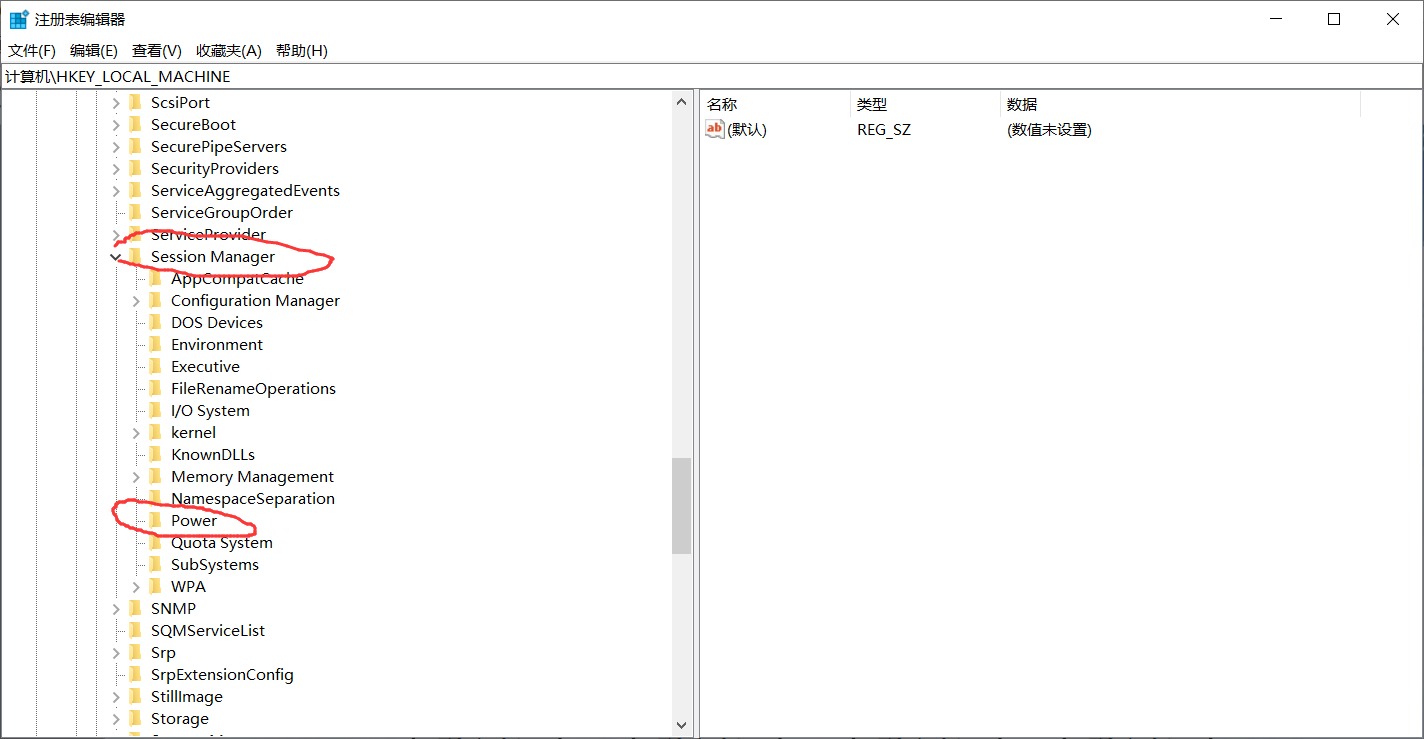Click the Executive folder icon
Image resolution: width=1424 pixels, height=739 pixels.
pyautogui.click(x=155, y=366)
